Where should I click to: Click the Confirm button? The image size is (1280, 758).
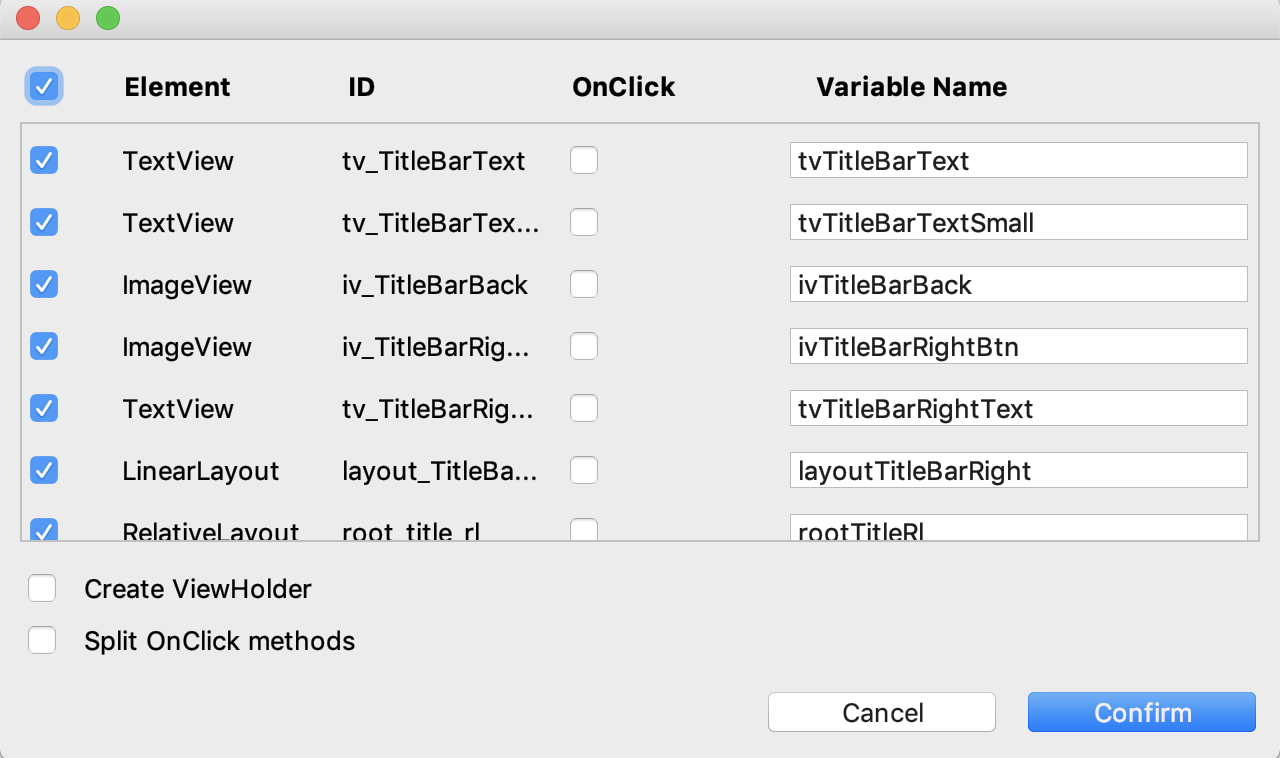[1141, 712]
